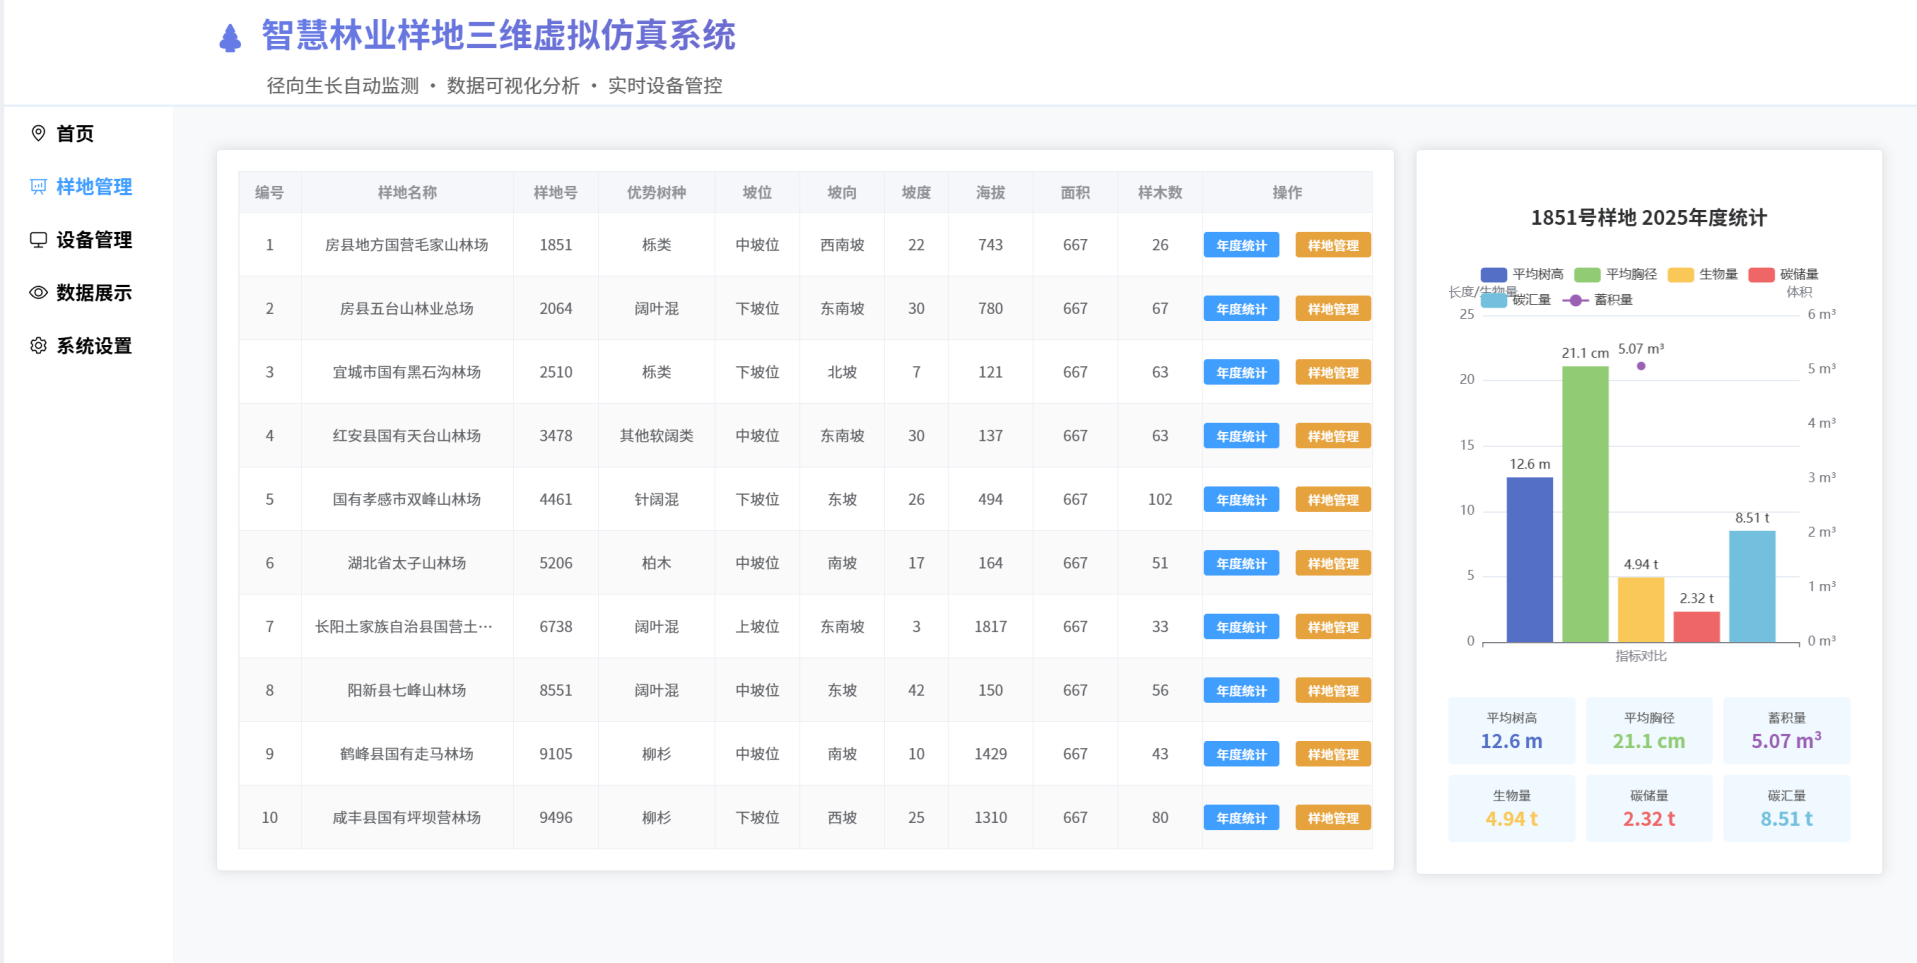View 年度统计 for 湖北省太子山林场
1917x963 pixels.
pos(1241,563)
